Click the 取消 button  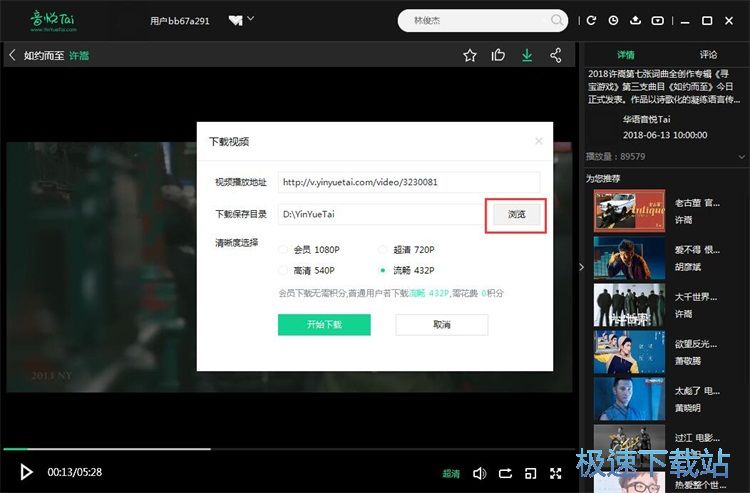(441, 325)
